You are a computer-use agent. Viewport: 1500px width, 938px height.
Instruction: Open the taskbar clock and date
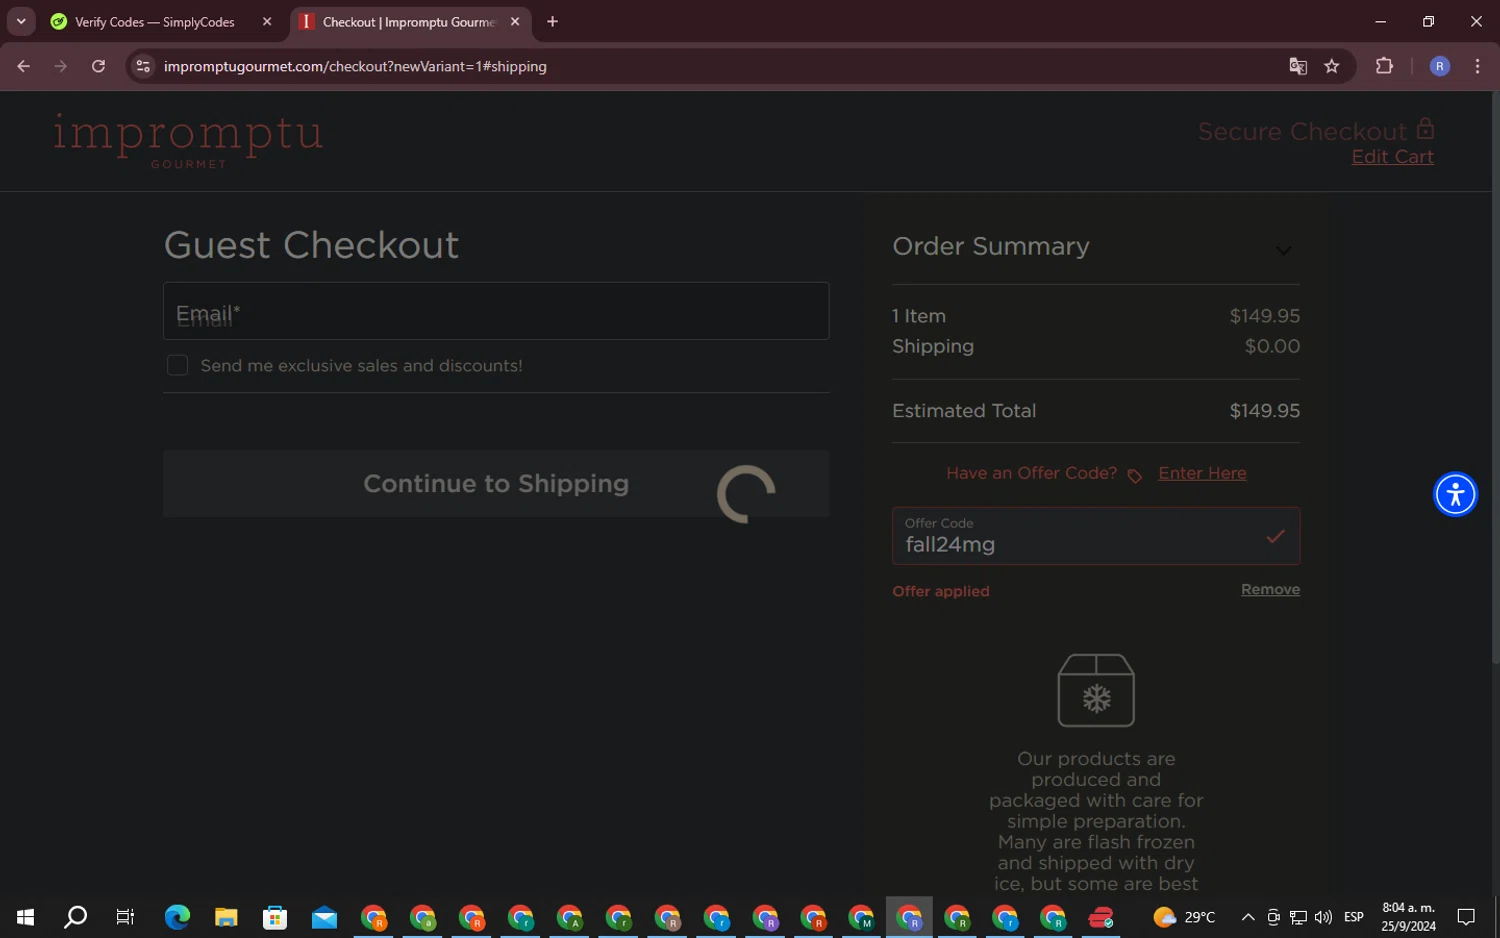click(1408, 917)
